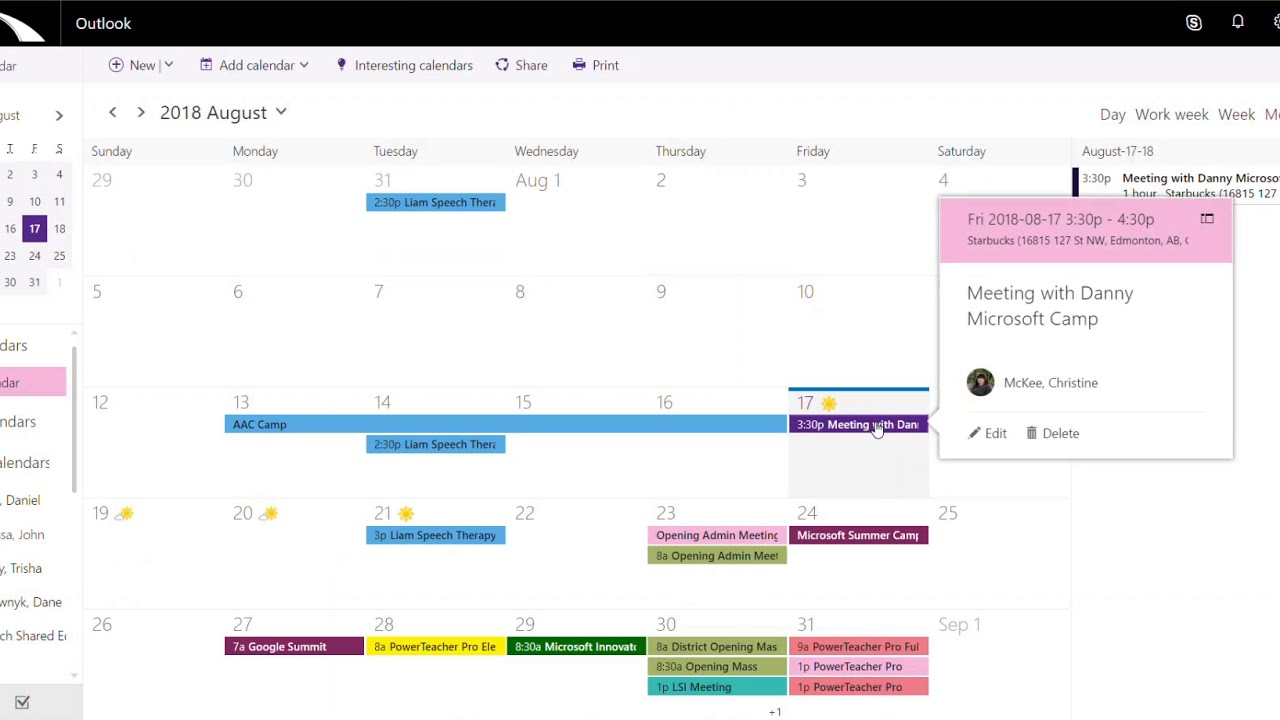Open the tasks checkmark icon at bottom left
1280x720 pixels.
22,702
